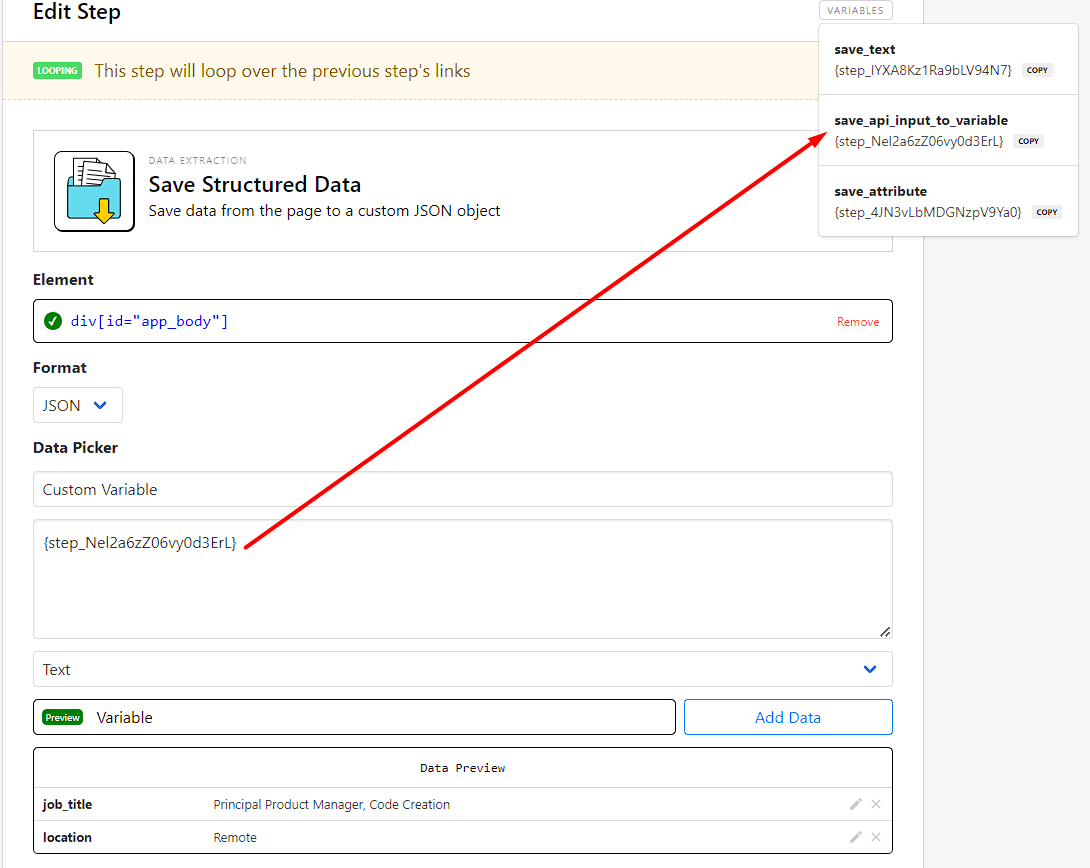Open the Custom Variable data picker
The height and width of the screenshot is (868, 1090).
(x=463, y=489)
